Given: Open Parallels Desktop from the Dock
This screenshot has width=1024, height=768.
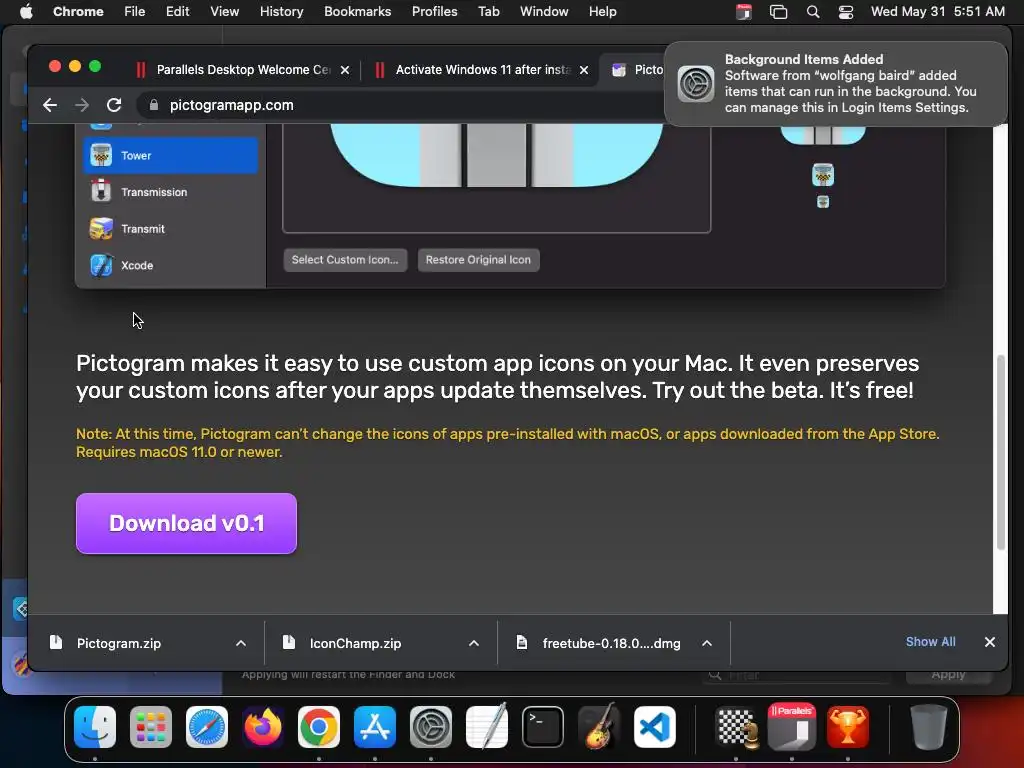Looking at the screenshot, I should (x=792, y=727).
